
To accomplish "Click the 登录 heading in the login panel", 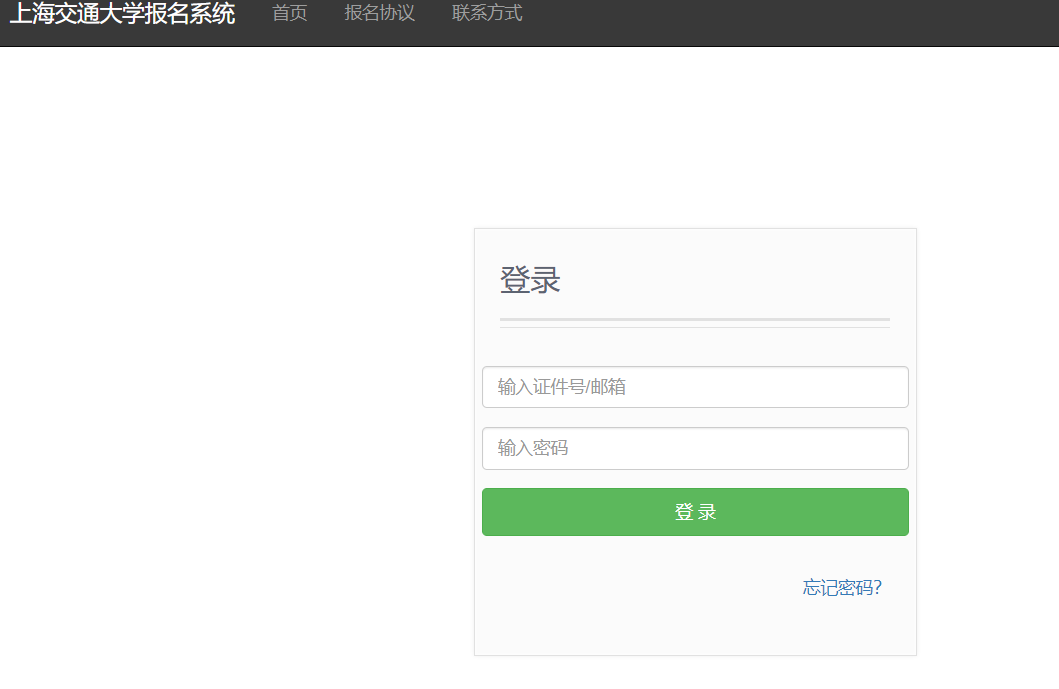I will tap(530, 280).
